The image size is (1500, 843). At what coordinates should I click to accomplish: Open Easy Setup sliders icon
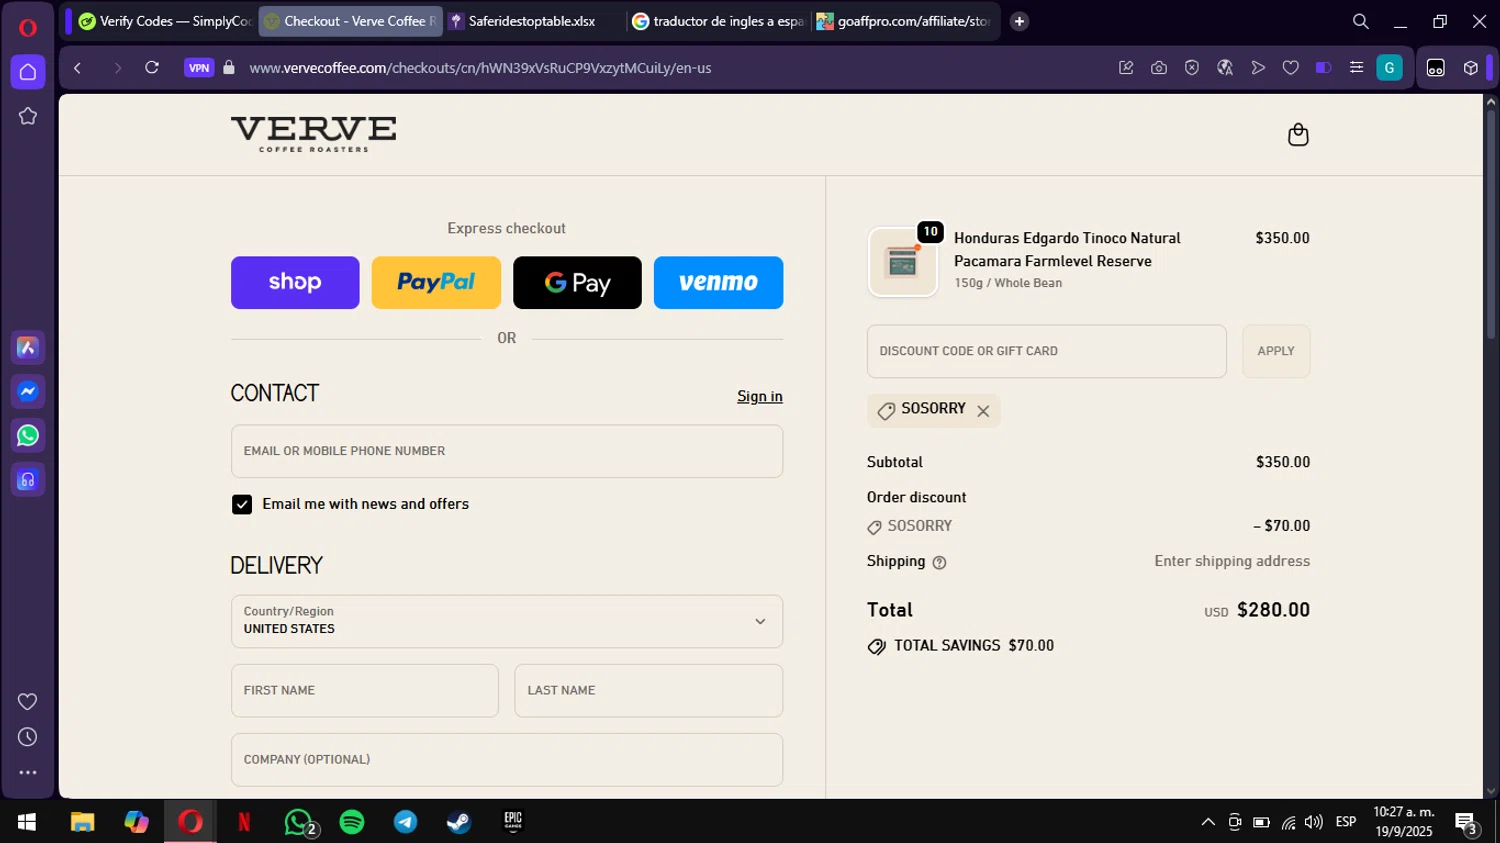[x=1357, y=68]
